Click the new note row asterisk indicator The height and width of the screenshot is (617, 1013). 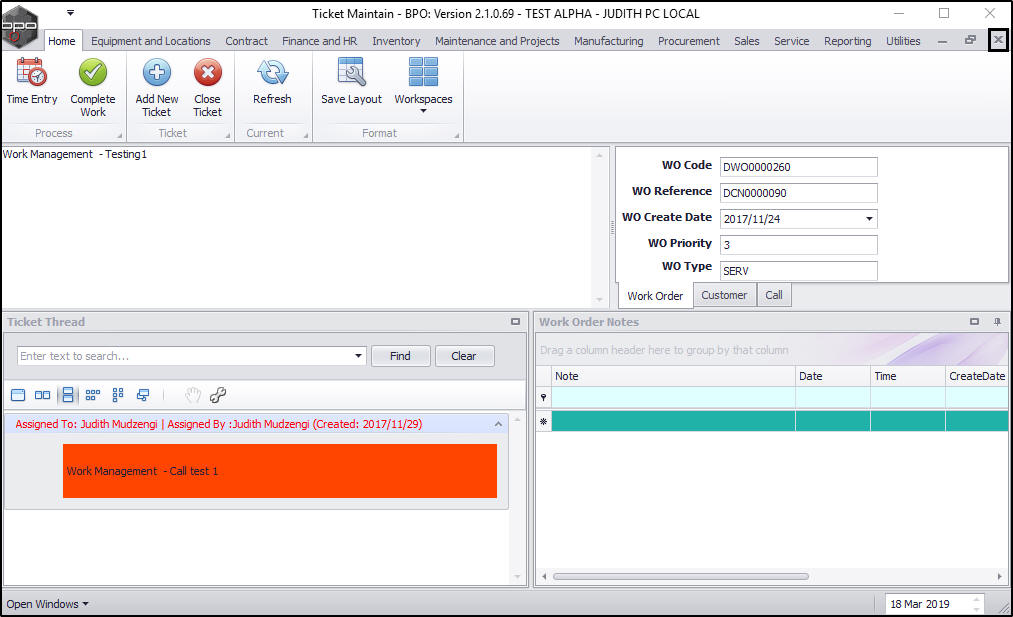tap(543, 421)
